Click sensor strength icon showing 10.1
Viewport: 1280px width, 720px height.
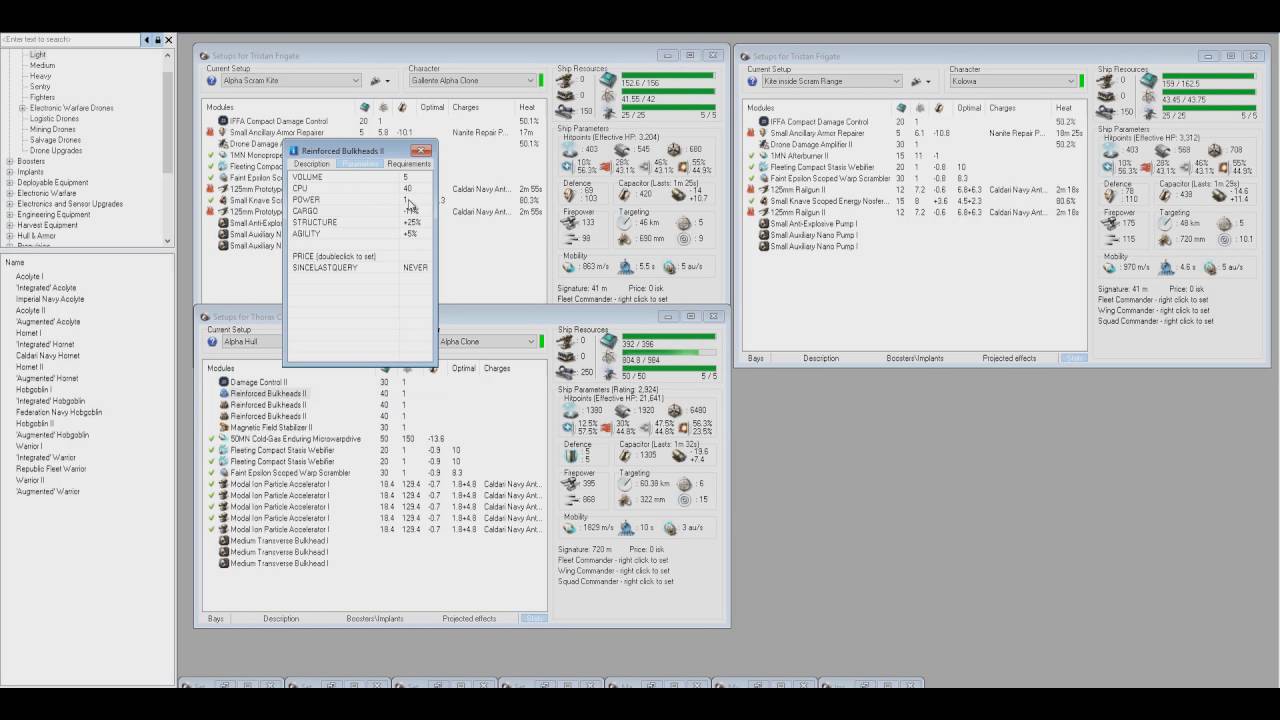(x=1225, y=239)
